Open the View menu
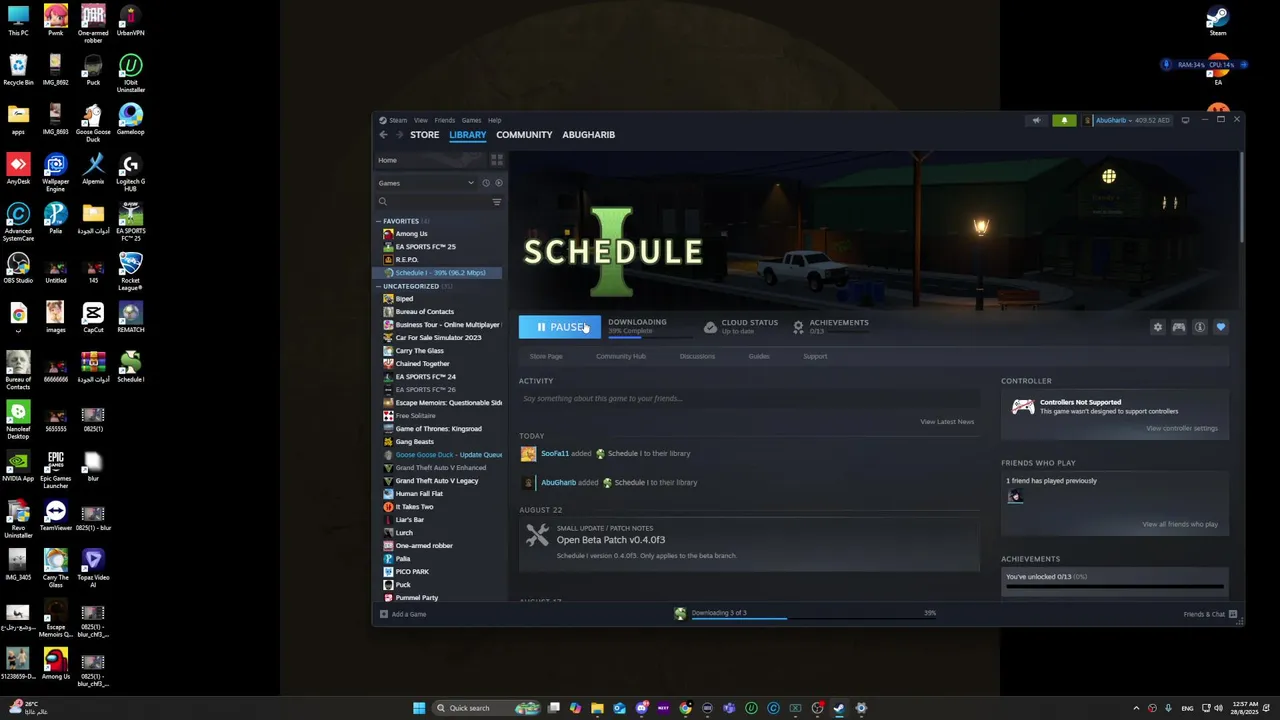The width and height of the screenshot is (1280, 720). click(x=421, y=120)
